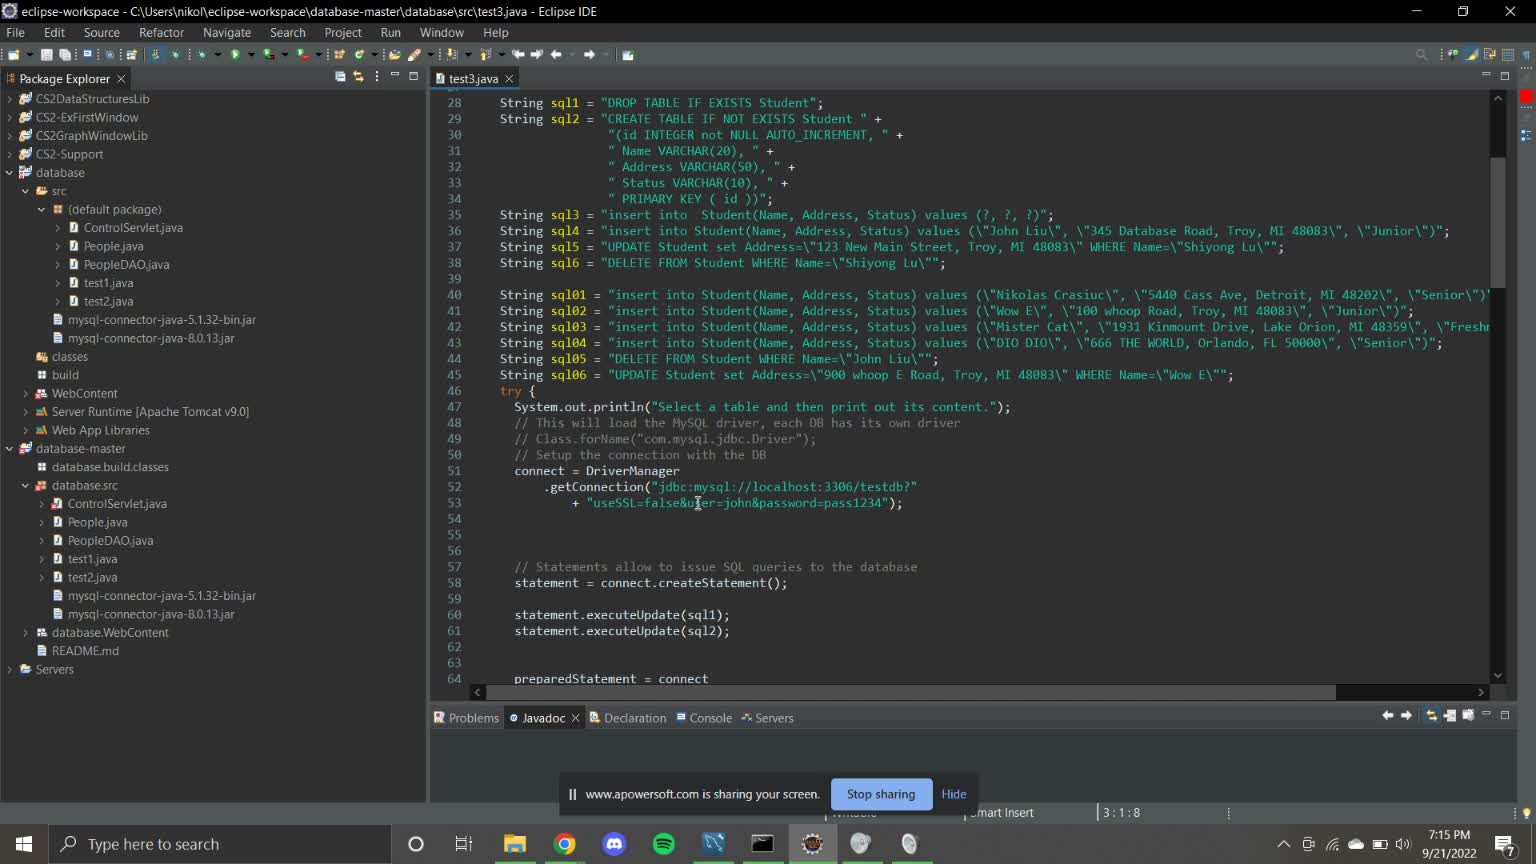Open the Run button dropdown arrow
The height and width of the screenshot is (864, 1536).
[250, 55]
